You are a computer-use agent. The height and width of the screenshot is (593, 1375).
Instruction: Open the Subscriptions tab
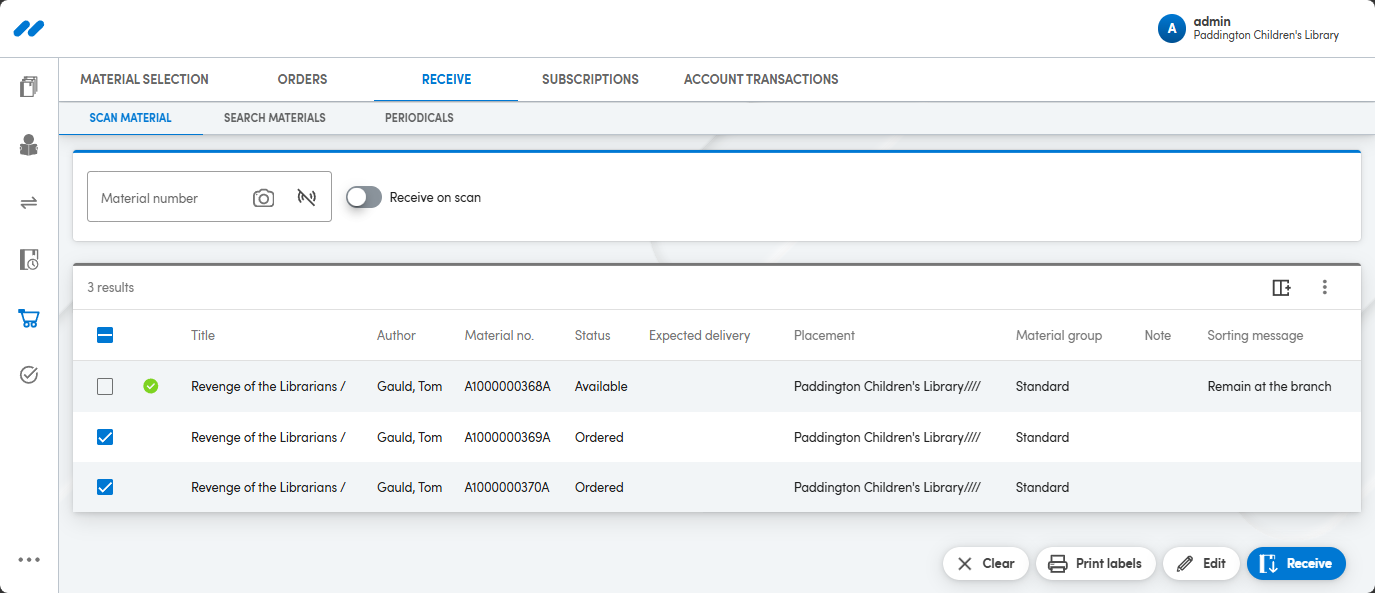coord(590,79)
